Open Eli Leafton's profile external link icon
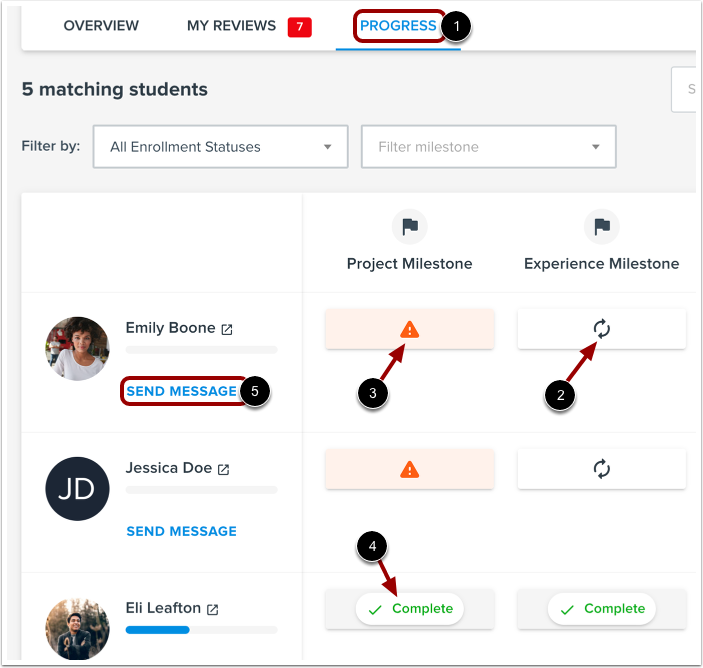 point(213,609)
